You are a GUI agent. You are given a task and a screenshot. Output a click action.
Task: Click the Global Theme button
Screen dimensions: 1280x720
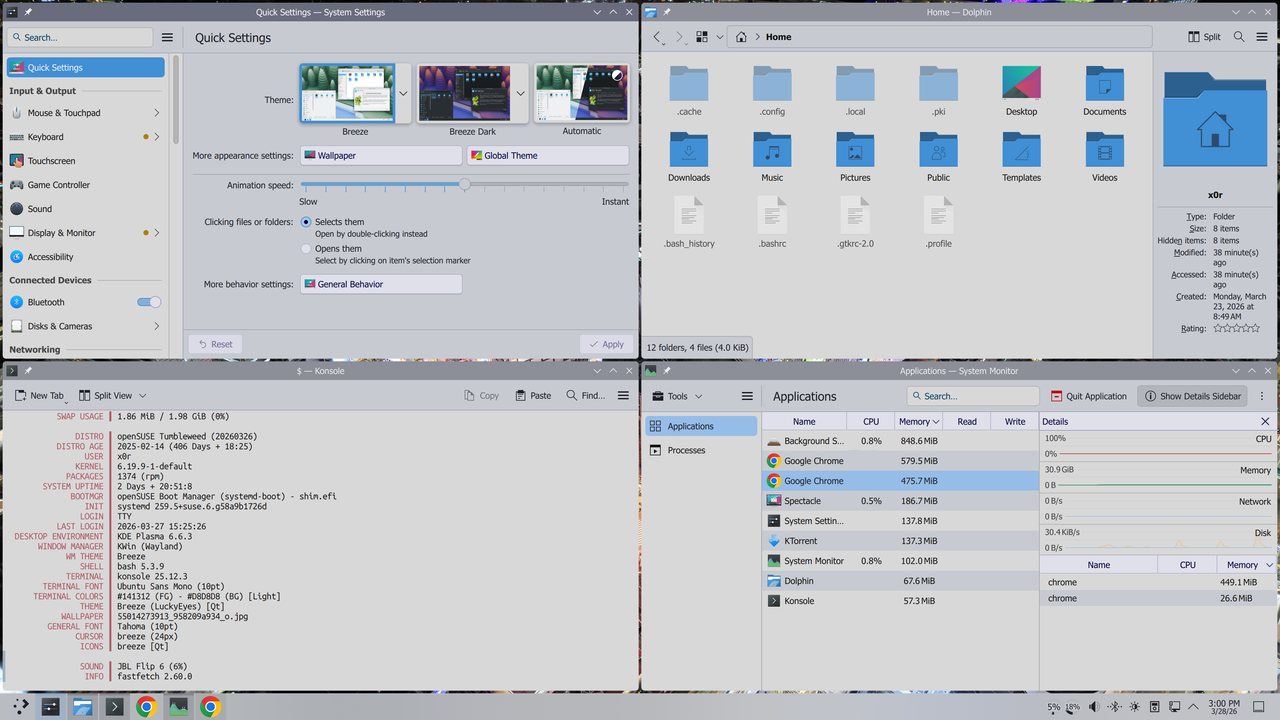point(548,156)
